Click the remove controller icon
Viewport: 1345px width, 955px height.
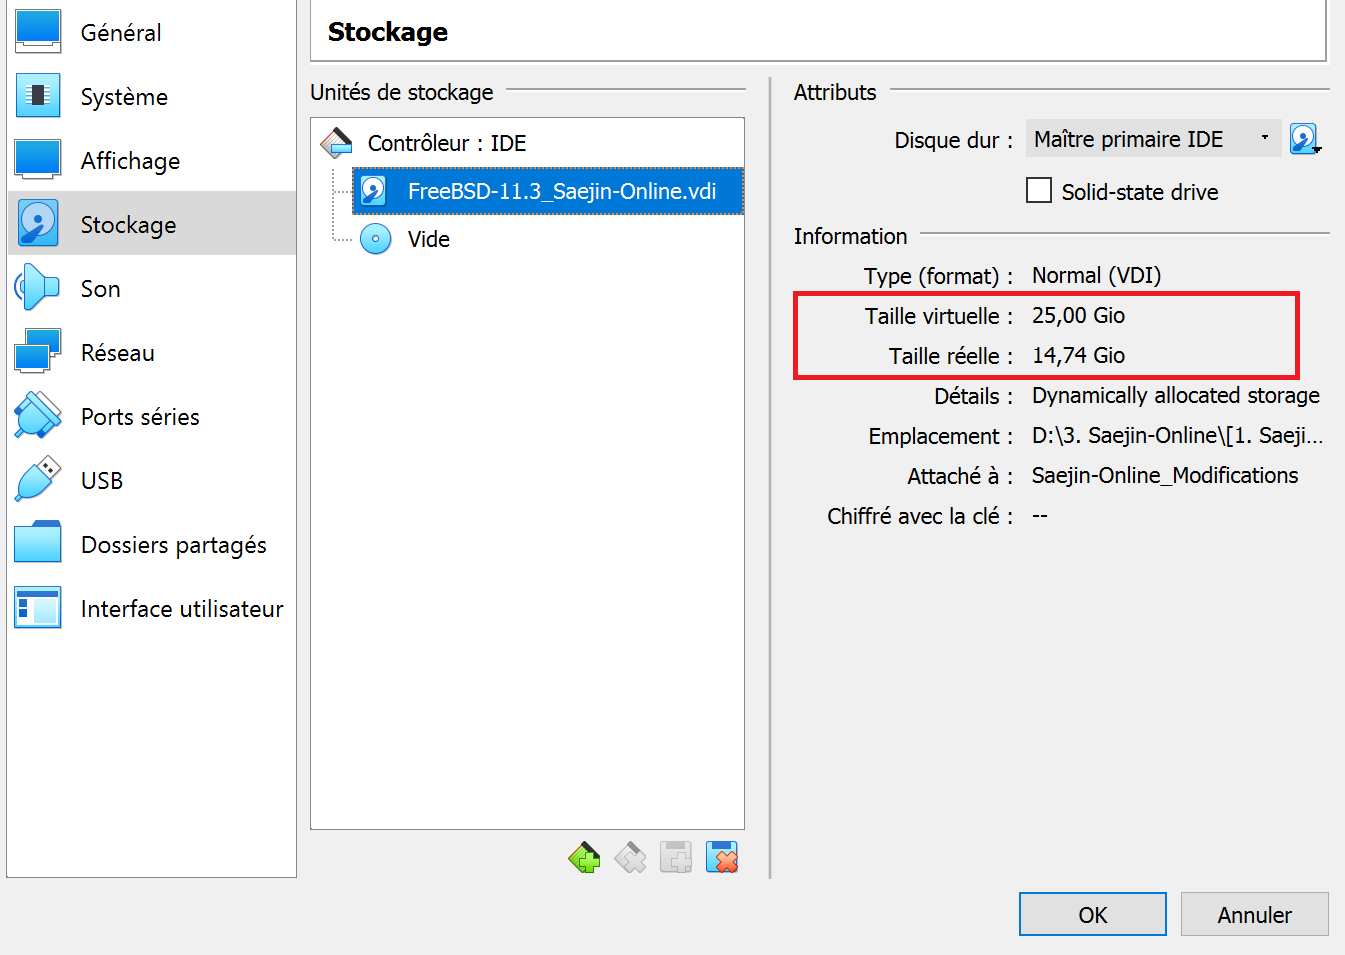(x=630, y=858)
